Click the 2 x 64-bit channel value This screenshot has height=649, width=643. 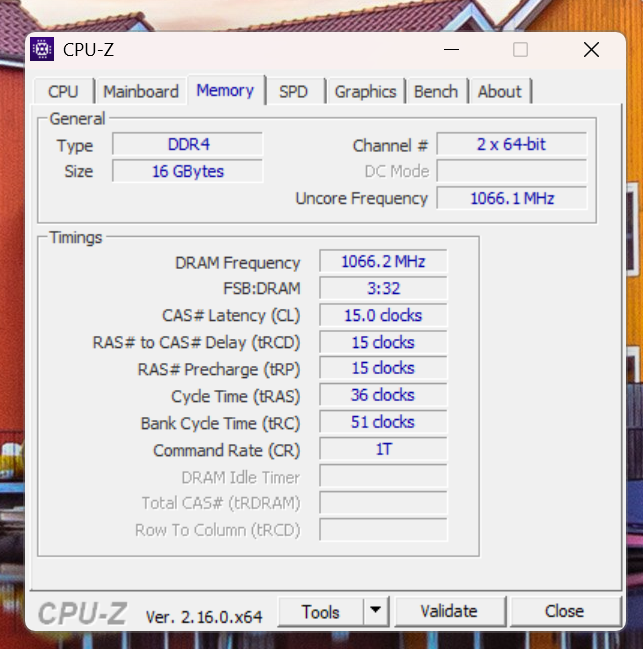[x=512, y=144]
